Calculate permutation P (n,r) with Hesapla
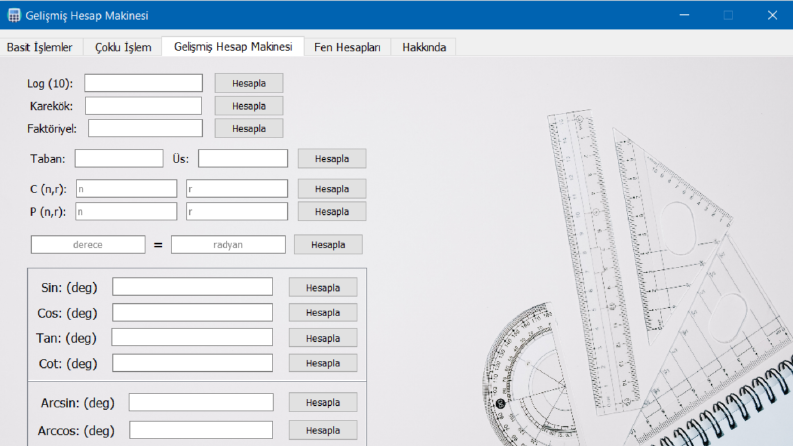Image resolution: width=793 pixels, height=446 pixels. coord(332,211)
